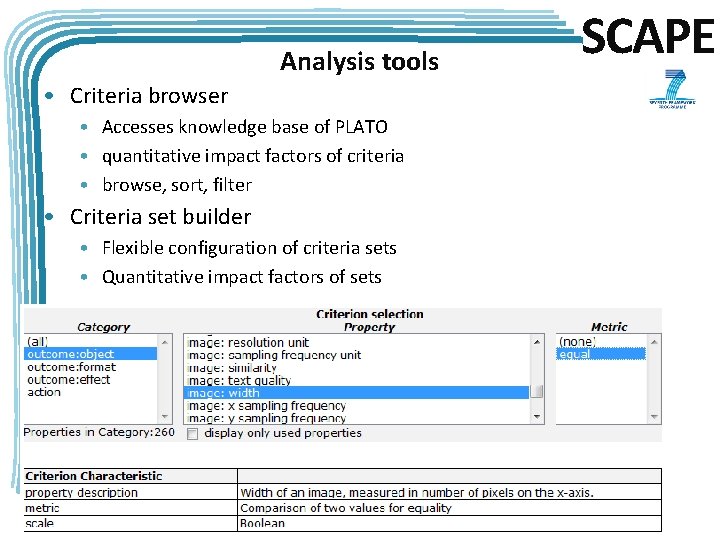This screenshot has height=540, width=720.
Task: Click the Criterion Characteristic header
Action: coord(94,476)
